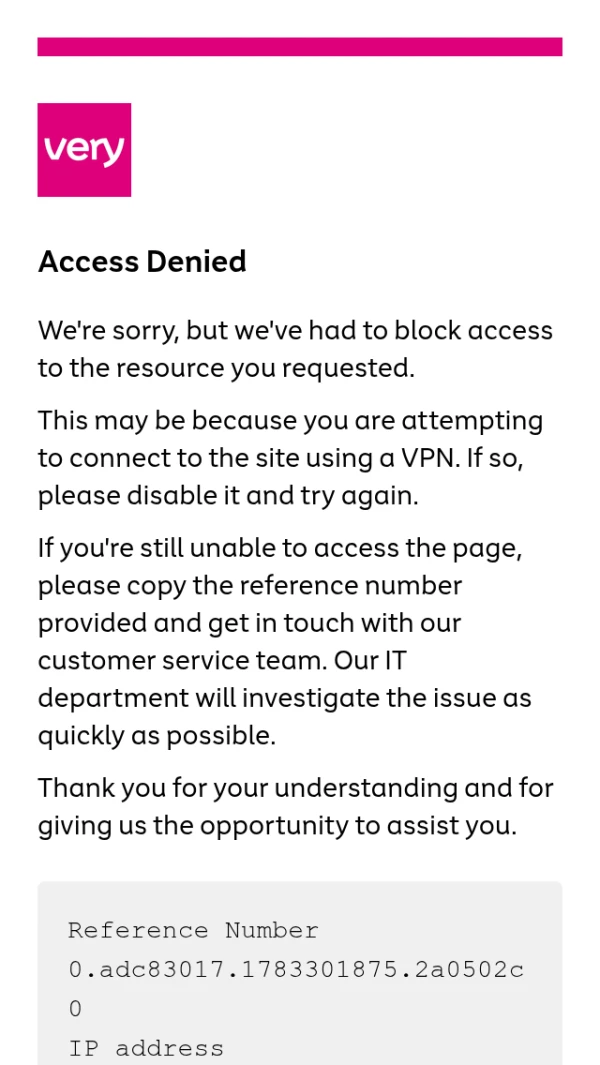Click "giving us the opportunity to assist" line
Screen dimensions: 600x1065
(277, 826)
